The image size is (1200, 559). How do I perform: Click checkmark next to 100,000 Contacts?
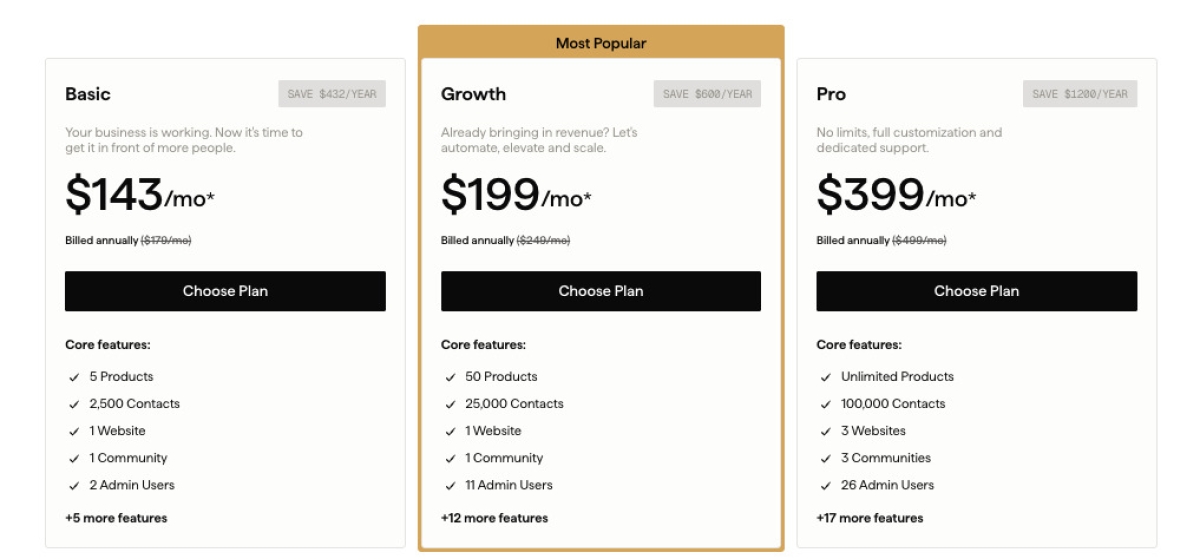825,405
